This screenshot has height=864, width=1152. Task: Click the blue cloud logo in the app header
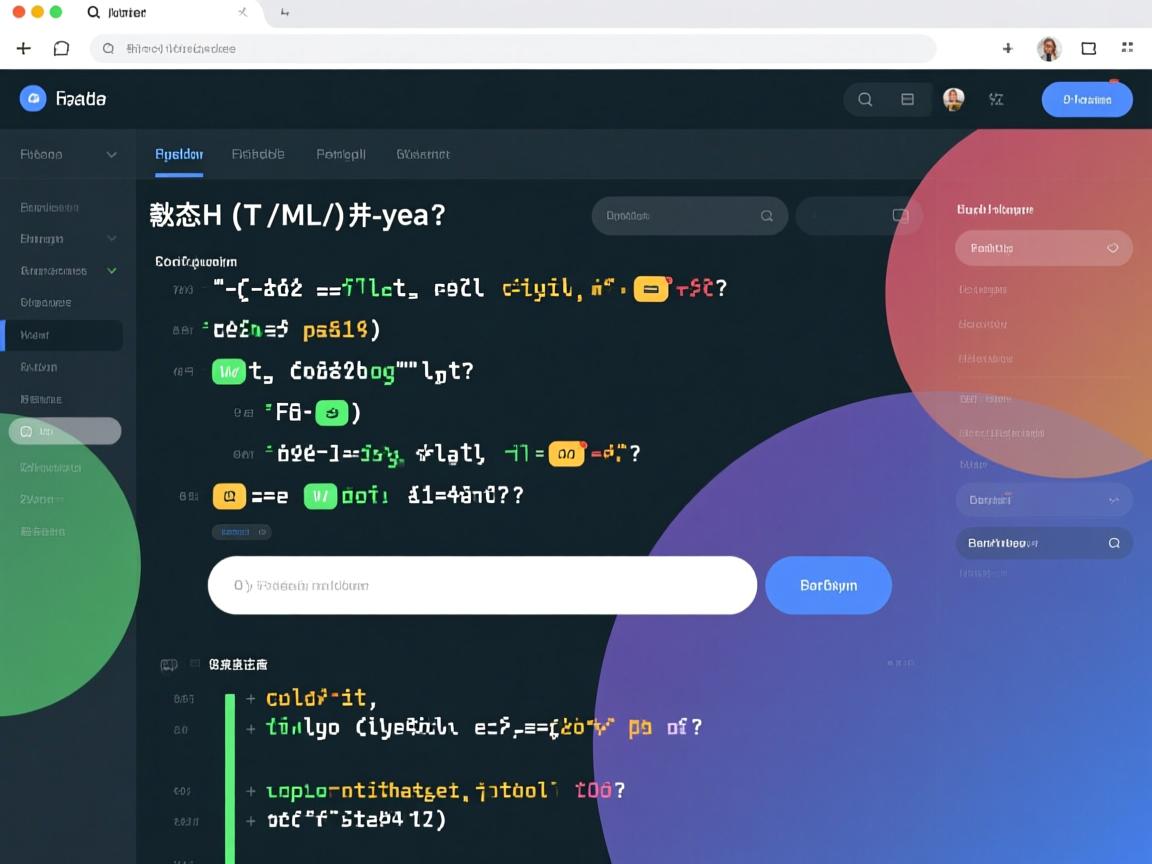pos(33,98)
